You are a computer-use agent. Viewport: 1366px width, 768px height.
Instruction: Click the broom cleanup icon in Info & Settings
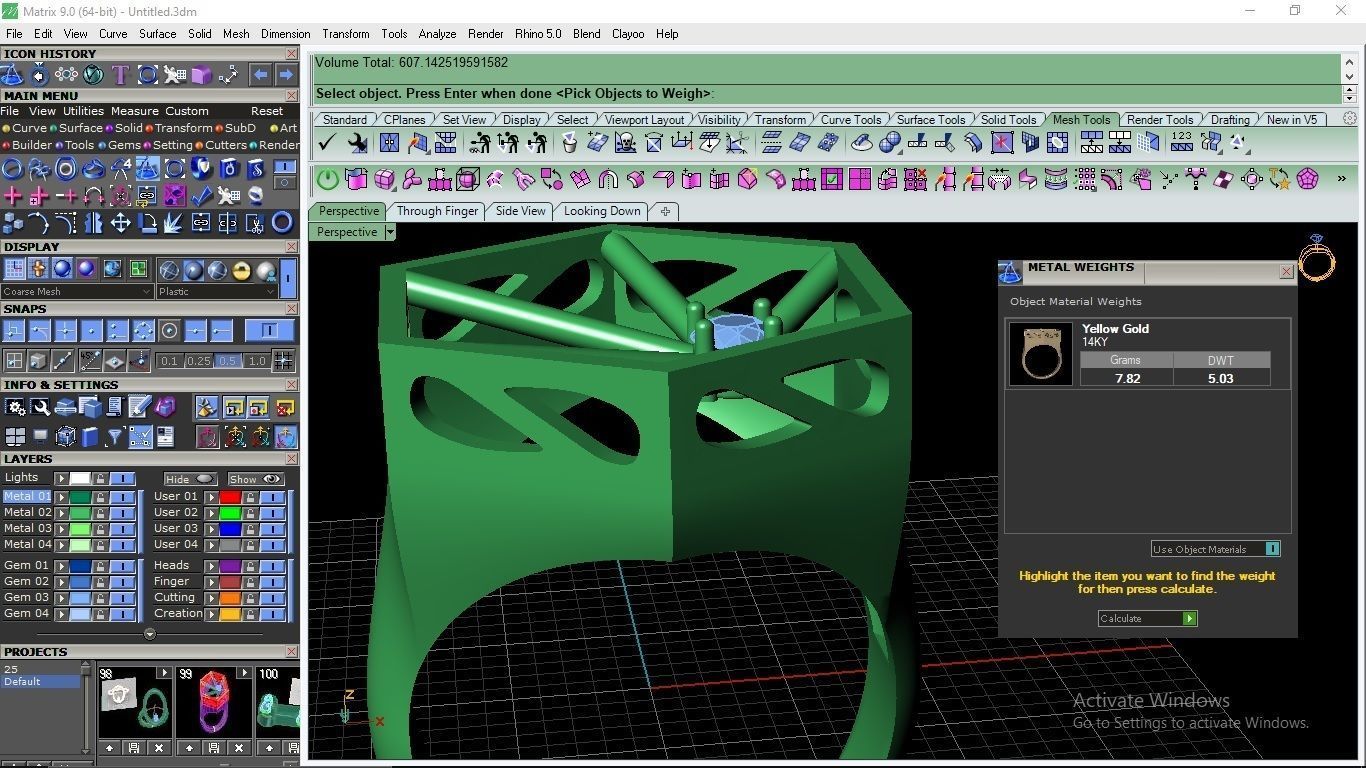click(207, 407)
